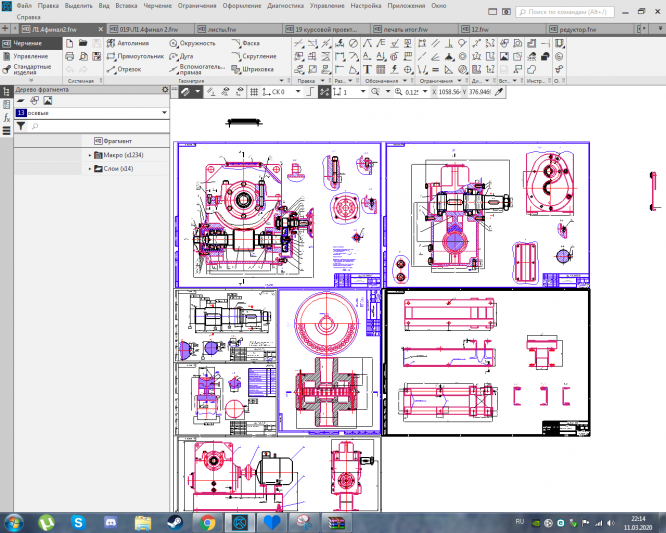Image resolution: width=666 pixels, height=533 pixels.
Task: Open the Диагностика menu
Action: [286, 6]
